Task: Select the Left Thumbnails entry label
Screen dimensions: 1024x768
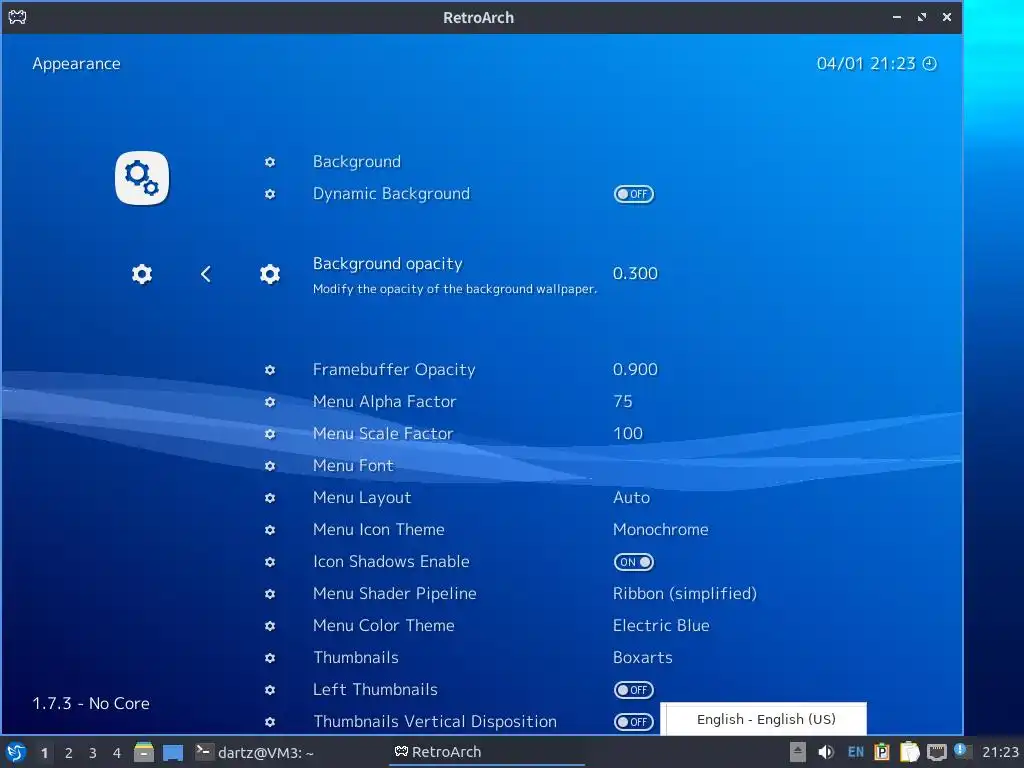Action: (x=375, y=690)
